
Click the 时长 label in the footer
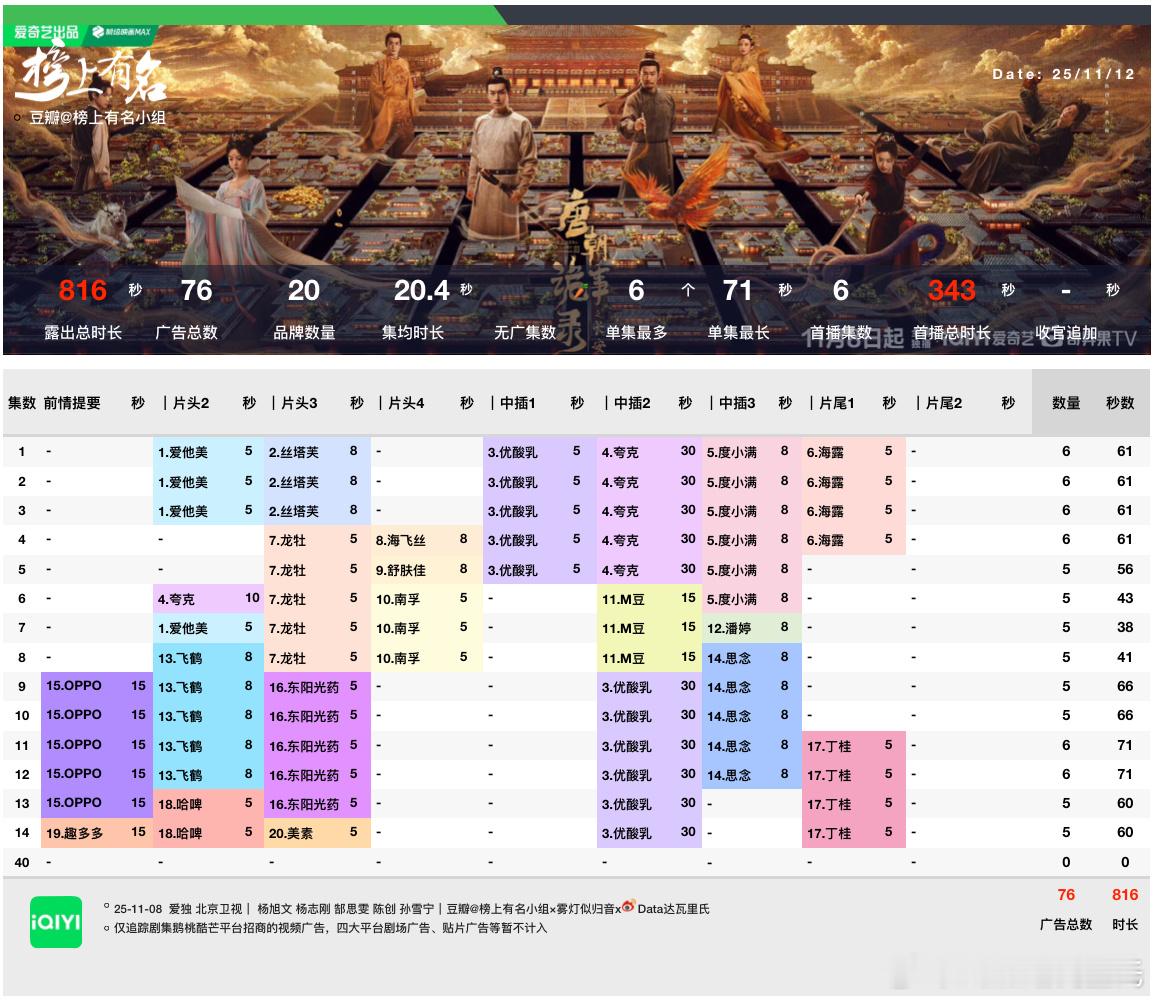[1125, 924]
